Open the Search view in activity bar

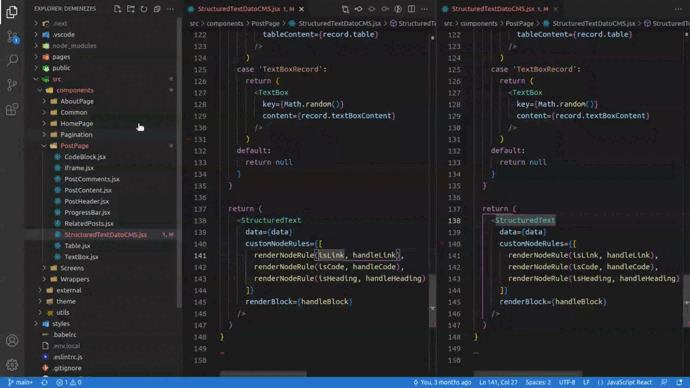coord(12,59)
